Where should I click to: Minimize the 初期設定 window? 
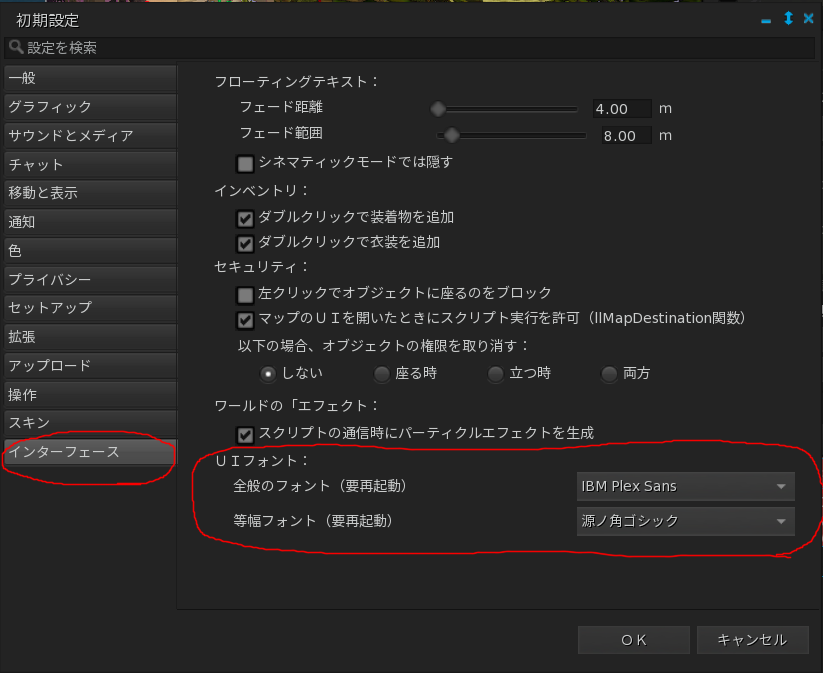tap(766, 20)
